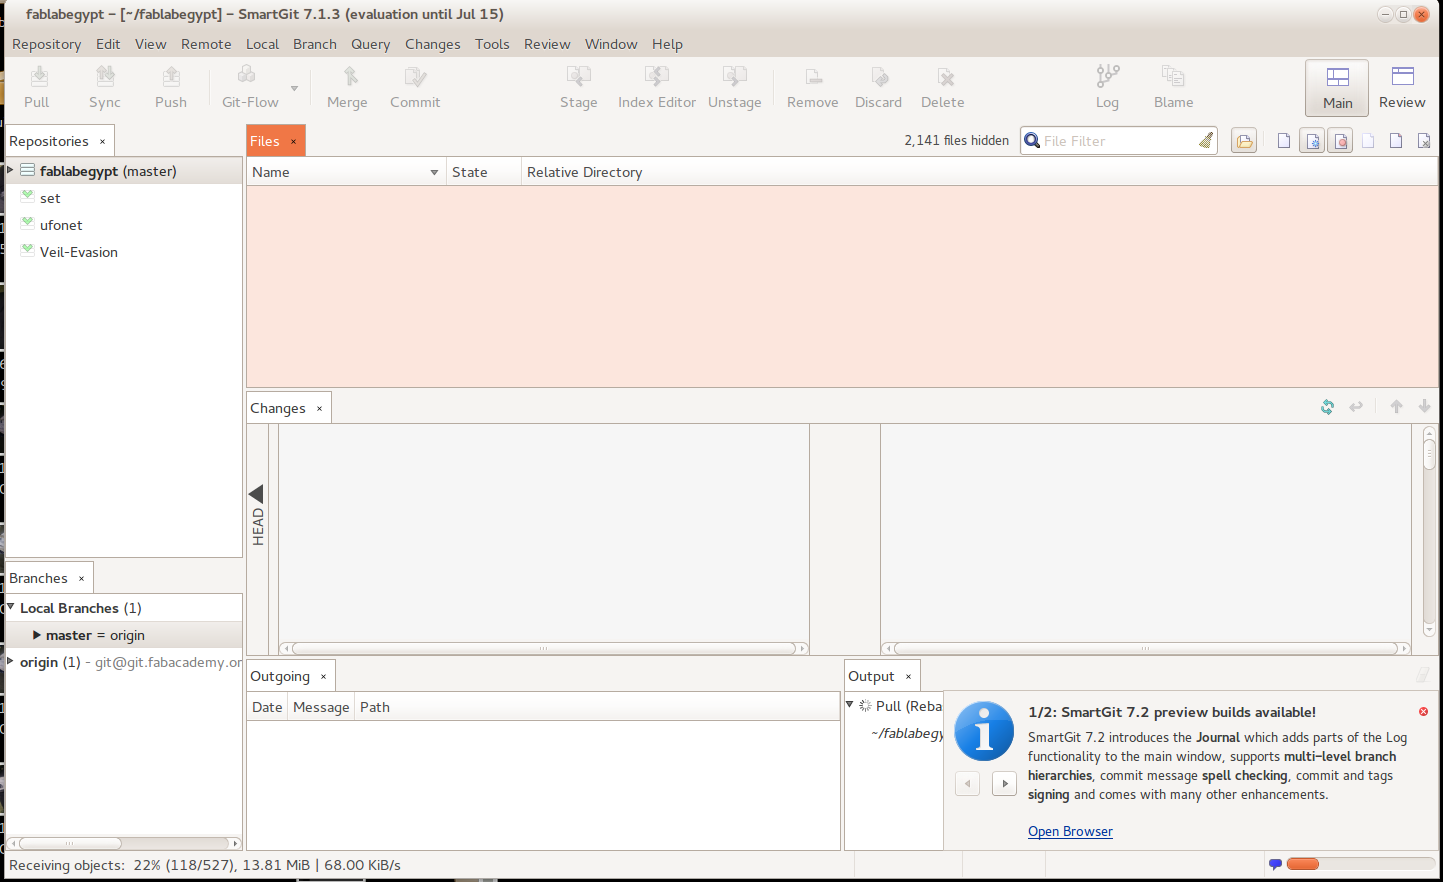The height and width of the screenshot is (882, 1443).
Task: Close the Repositories panel tab
Action: point(102,142)
